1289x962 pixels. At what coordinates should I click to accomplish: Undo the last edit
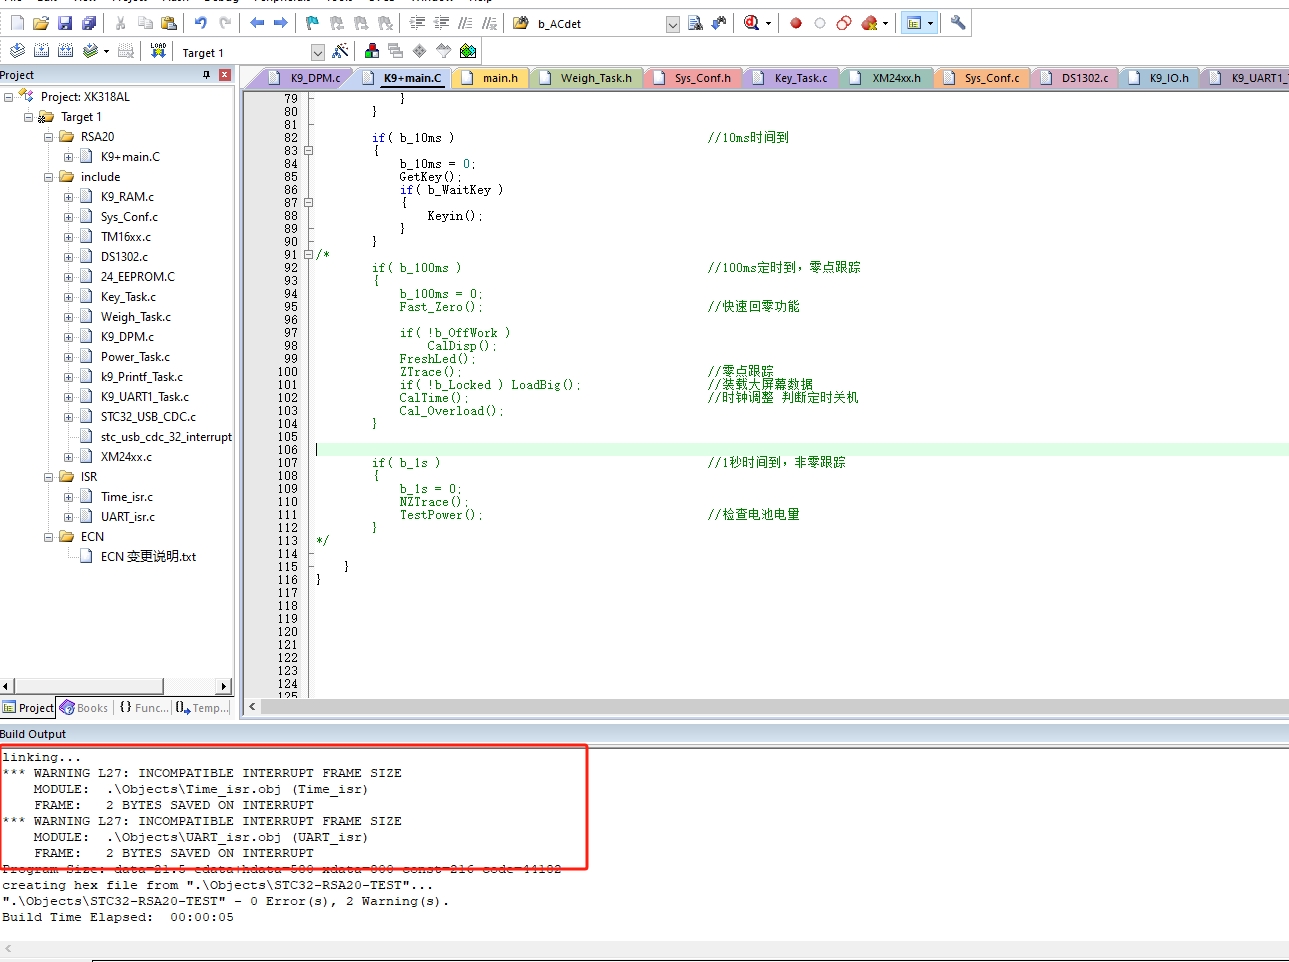(201, 23)
